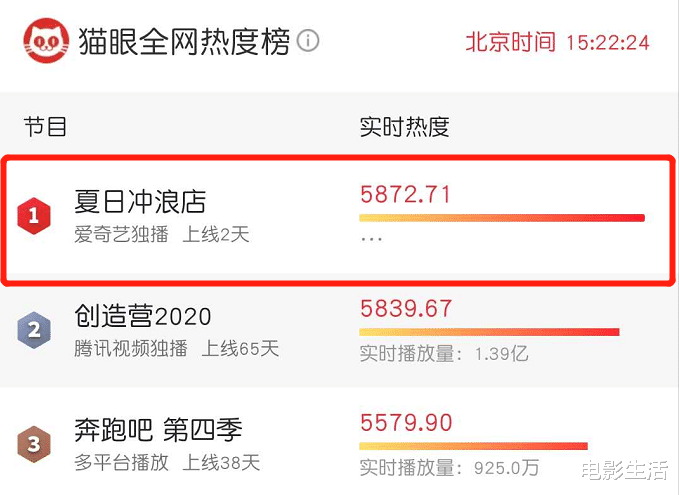
Task: Open the info icon beside the title
Action: pos(309,42)
